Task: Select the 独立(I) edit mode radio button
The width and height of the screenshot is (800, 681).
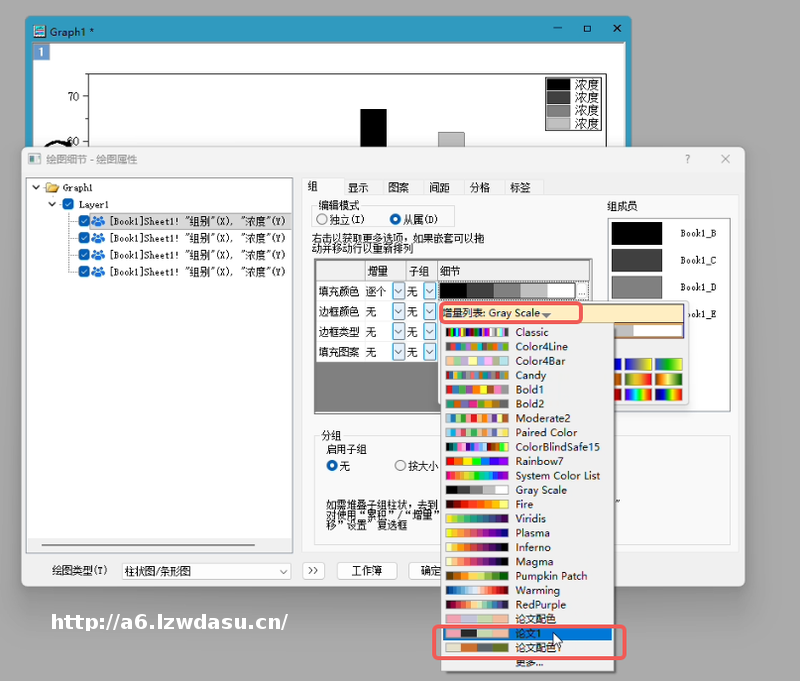Action: pos(322,219)
